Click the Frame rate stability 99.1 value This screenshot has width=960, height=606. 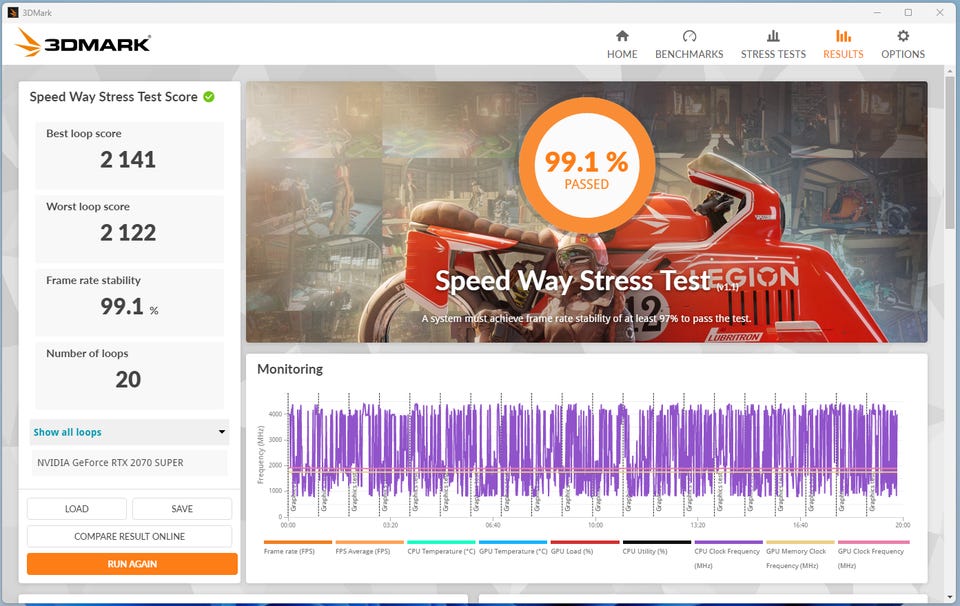pyautogui.click(x=122, y=306)
